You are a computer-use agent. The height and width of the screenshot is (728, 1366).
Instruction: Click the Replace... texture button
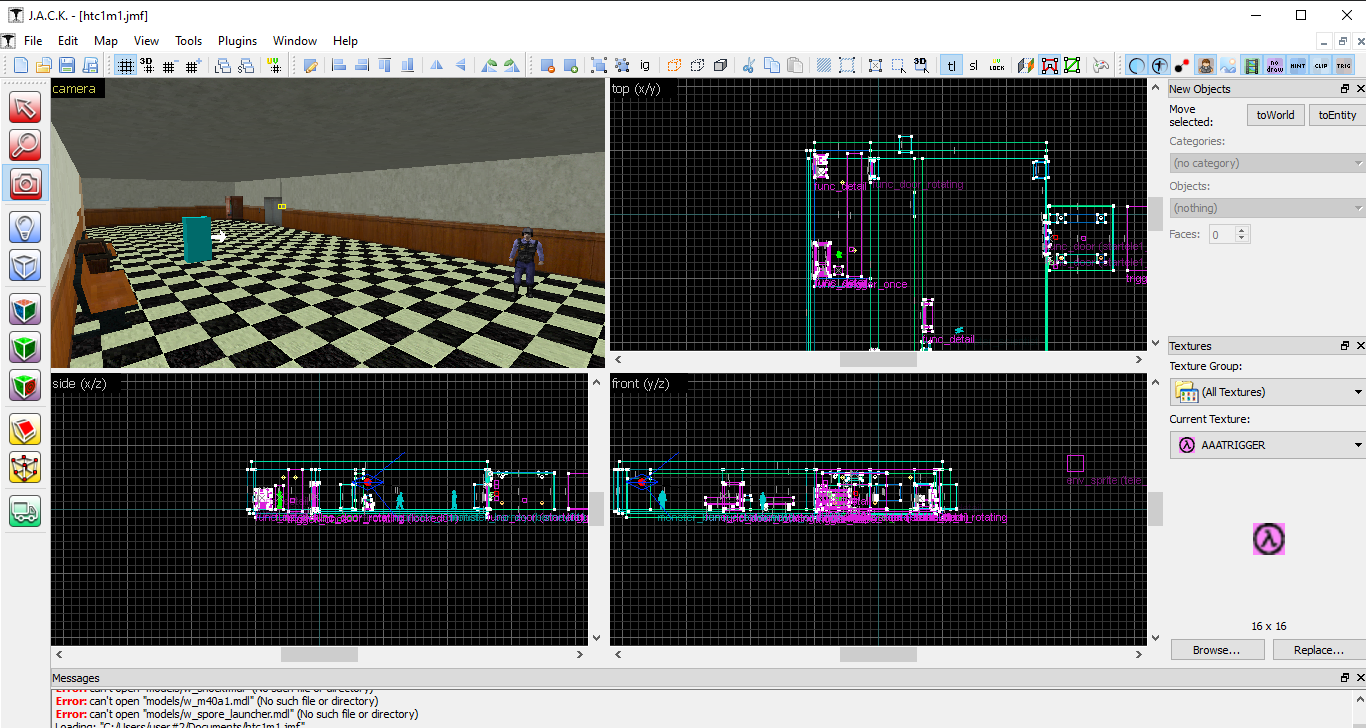[x=1318, y=650]
